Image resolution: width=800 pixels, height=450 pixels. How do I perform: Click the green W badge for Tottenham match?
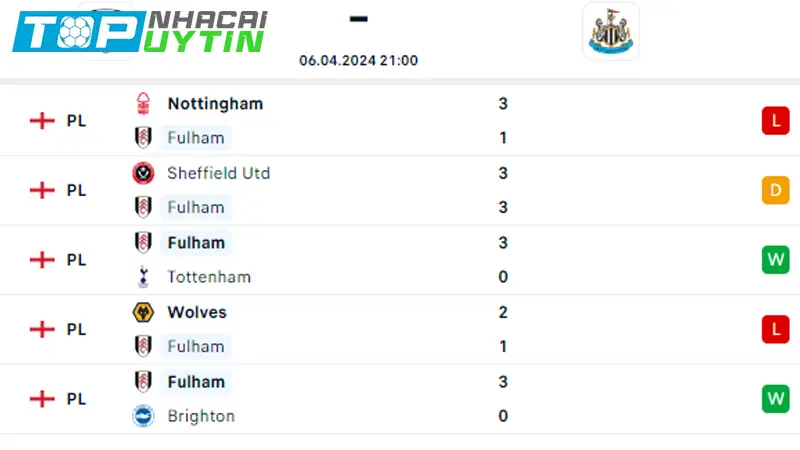(775, 260)
